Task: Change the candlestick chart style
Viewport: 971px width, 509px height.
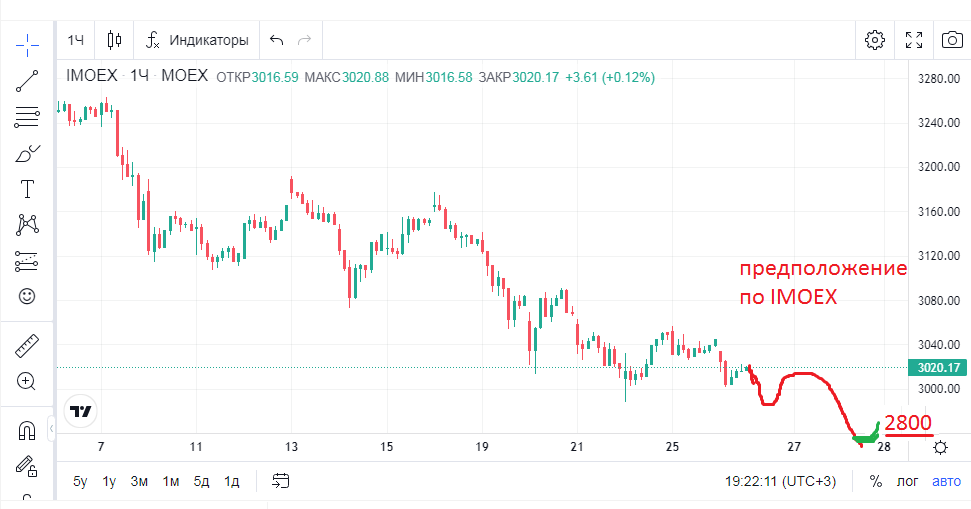Action: (114, 40)
